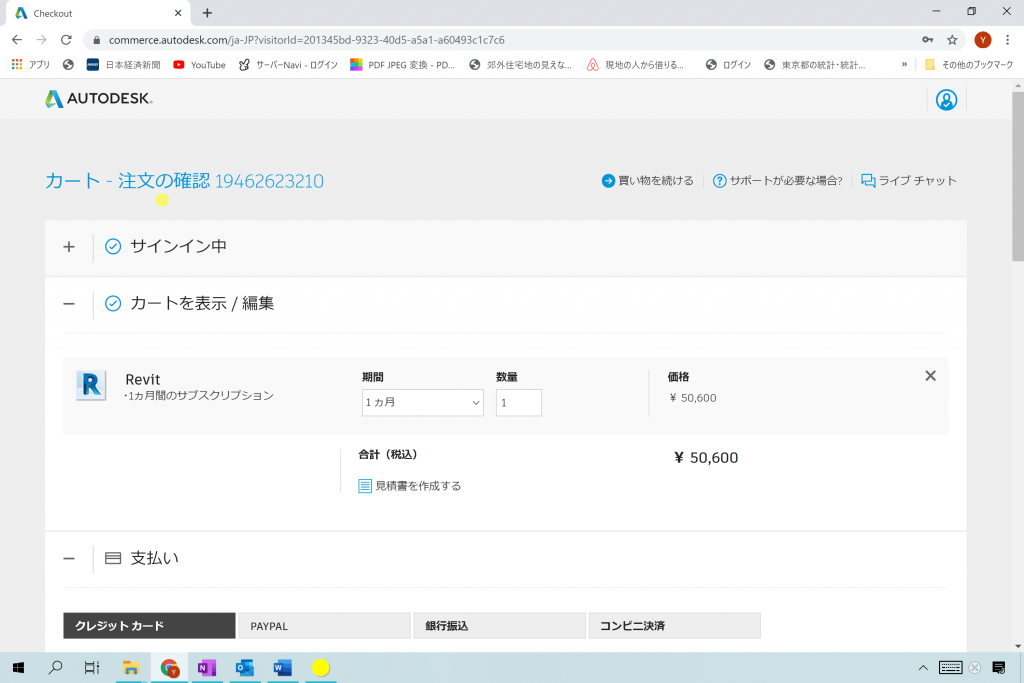Click the 数量 quantity input field
The width and height of the screenshot is (1024, 683).
coord(518,402)
